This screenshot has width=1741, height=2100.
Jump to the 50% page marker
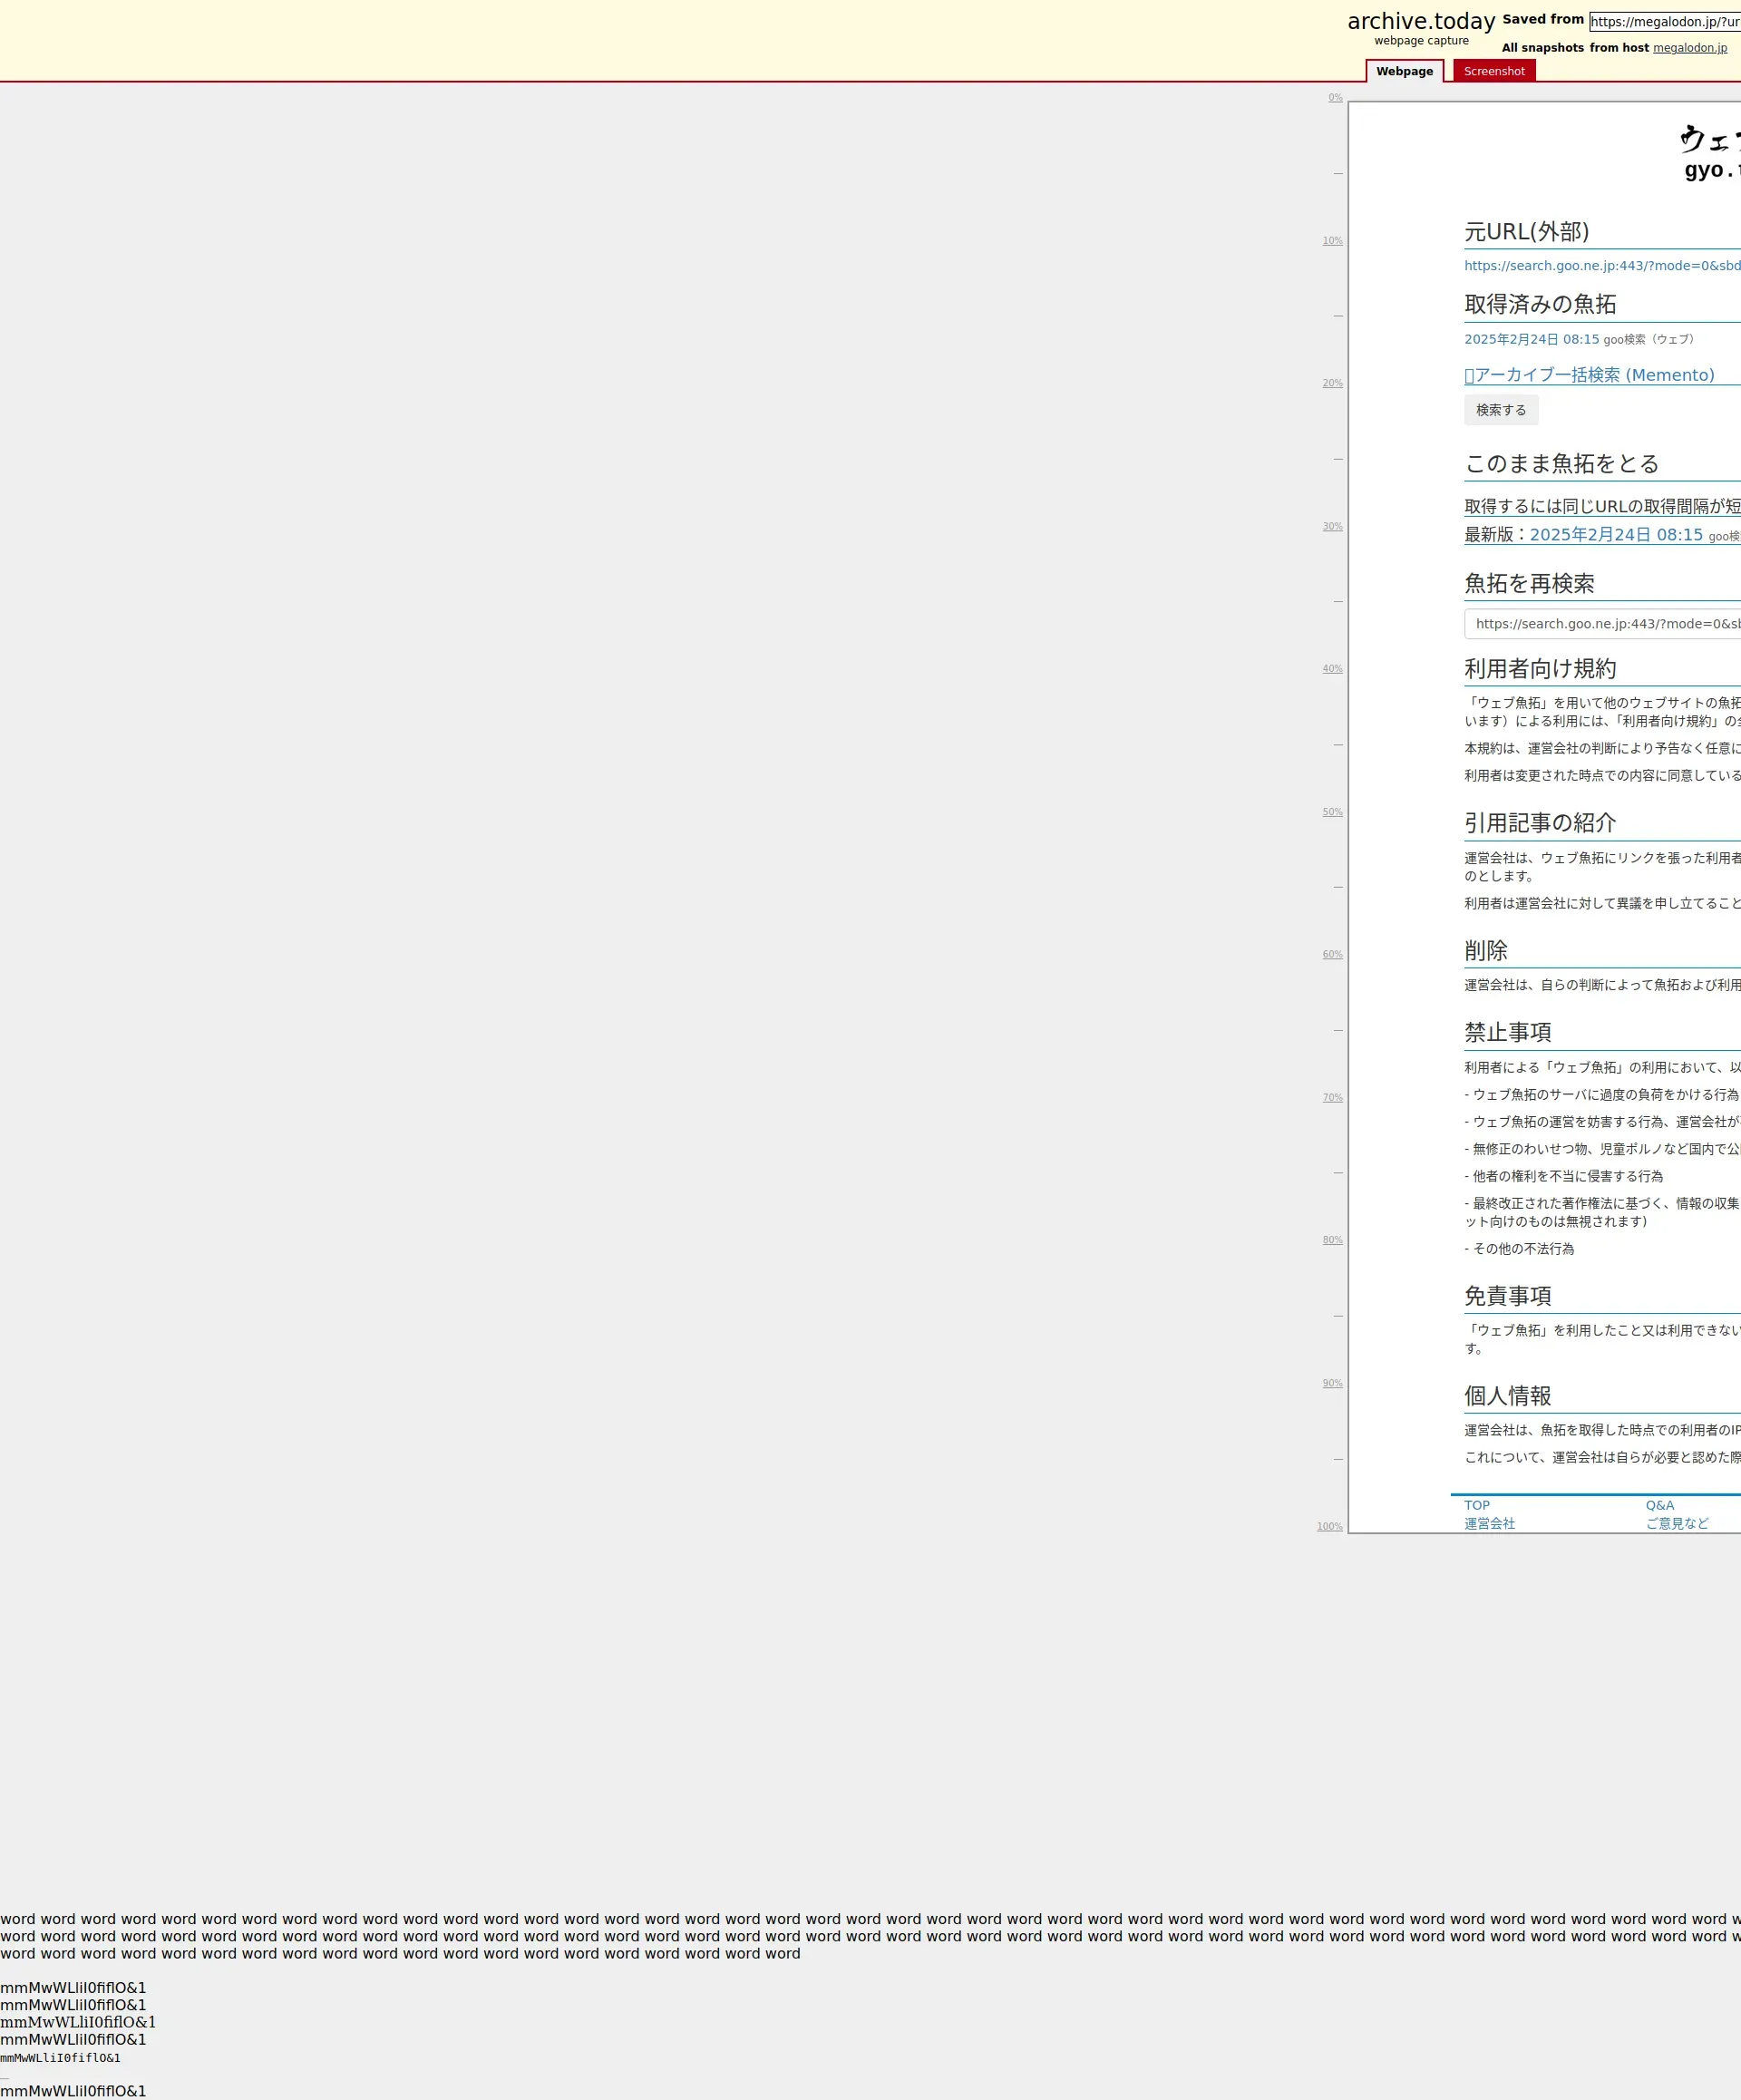pyautogui.click(x=1332, y=812)
